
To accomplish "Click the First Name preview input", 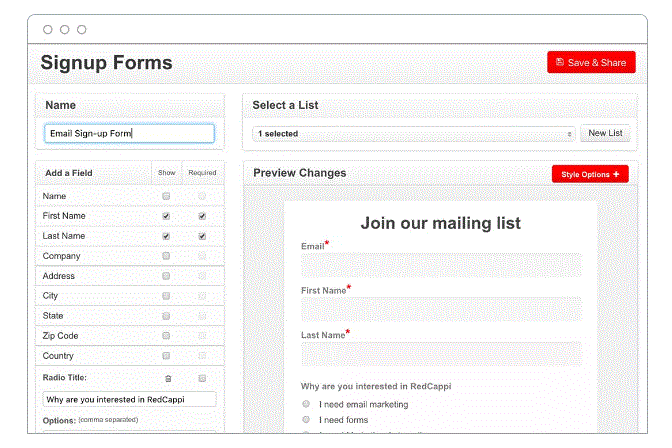I will (x=441, y=309).
